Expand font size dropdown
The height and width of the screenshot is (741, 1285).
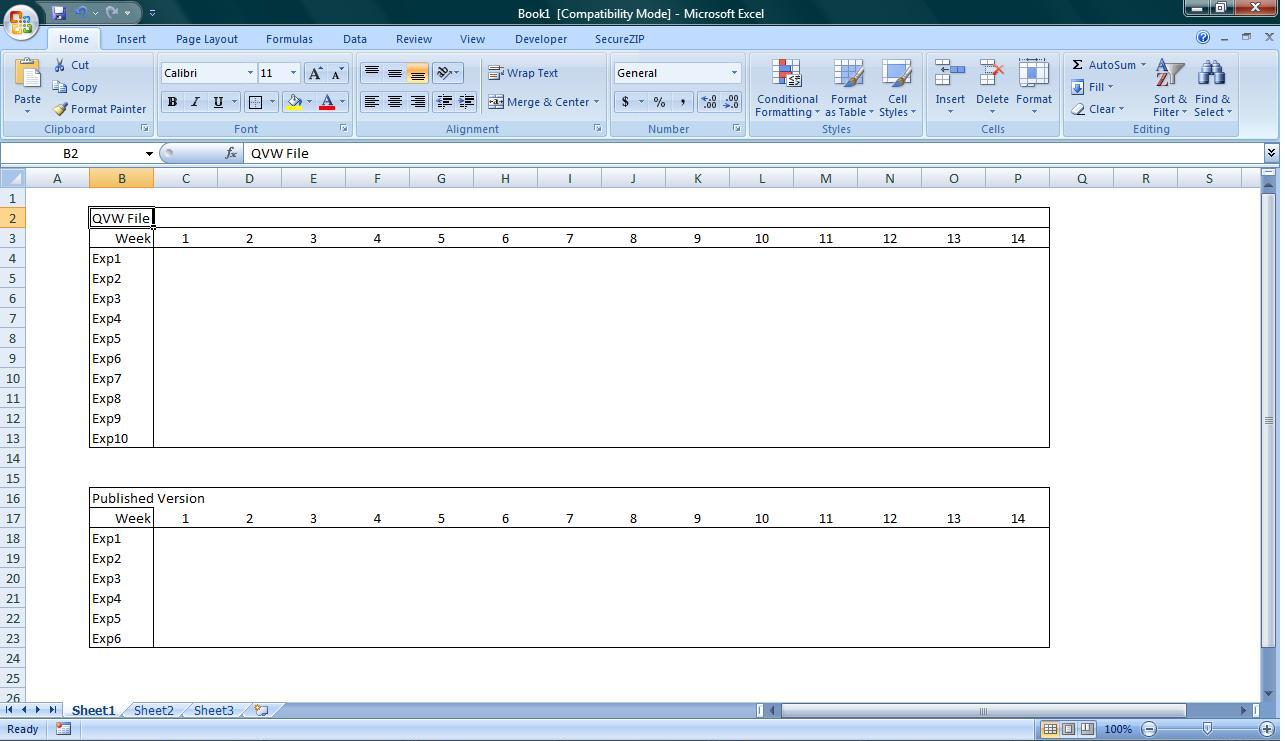(293, 73)
